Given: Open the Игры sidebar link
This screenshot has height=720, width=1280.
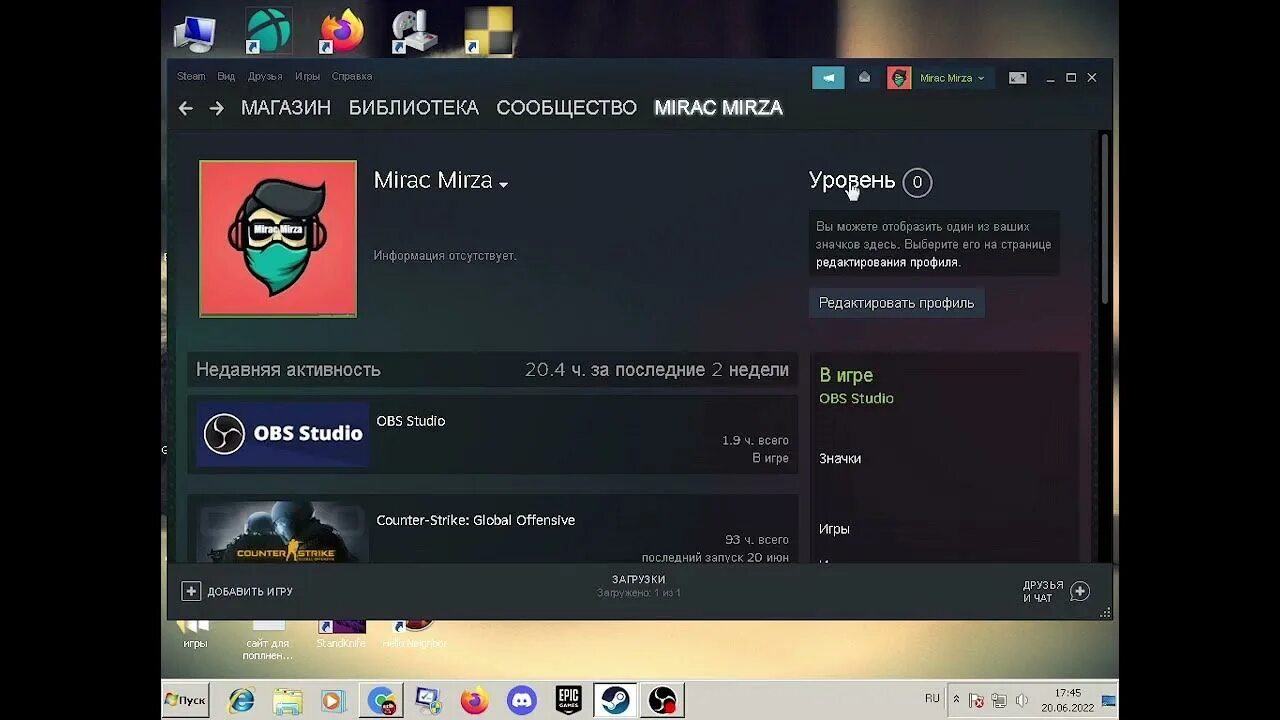Looking at the screenshot, I should point(834,528).
